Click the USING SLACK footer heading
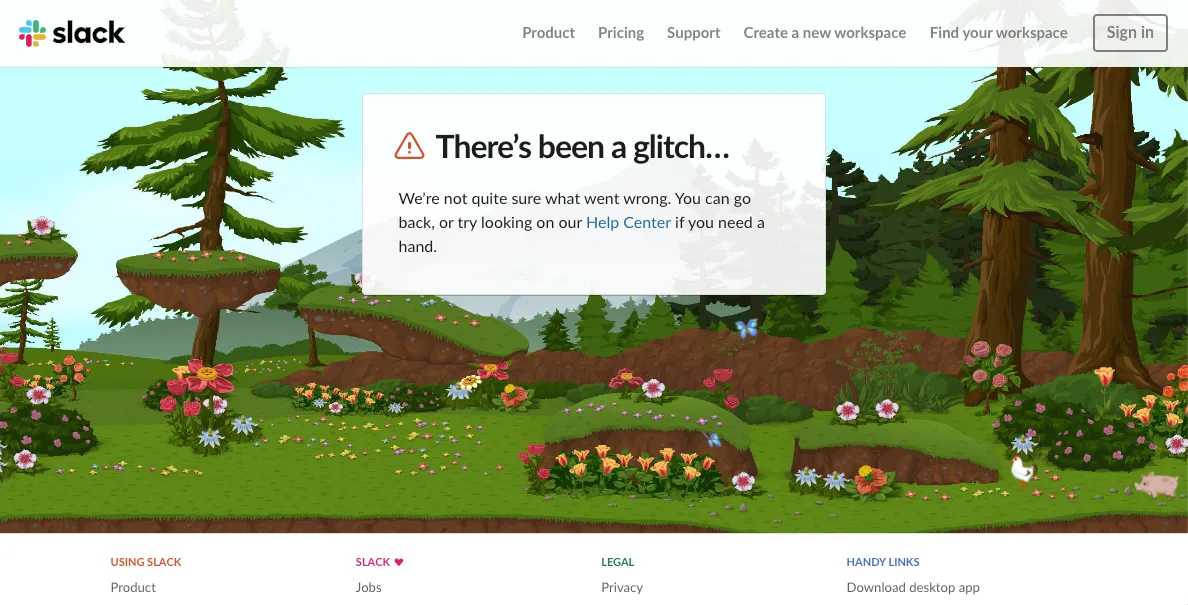 pos(146,562)
